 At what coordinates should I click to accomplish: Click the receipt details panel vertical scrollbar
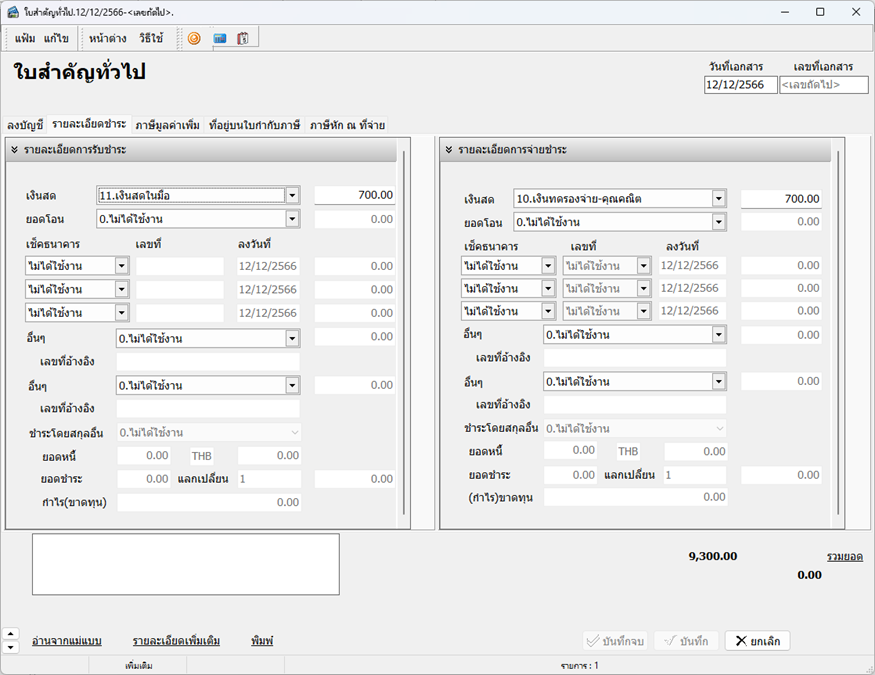(404, 332)
